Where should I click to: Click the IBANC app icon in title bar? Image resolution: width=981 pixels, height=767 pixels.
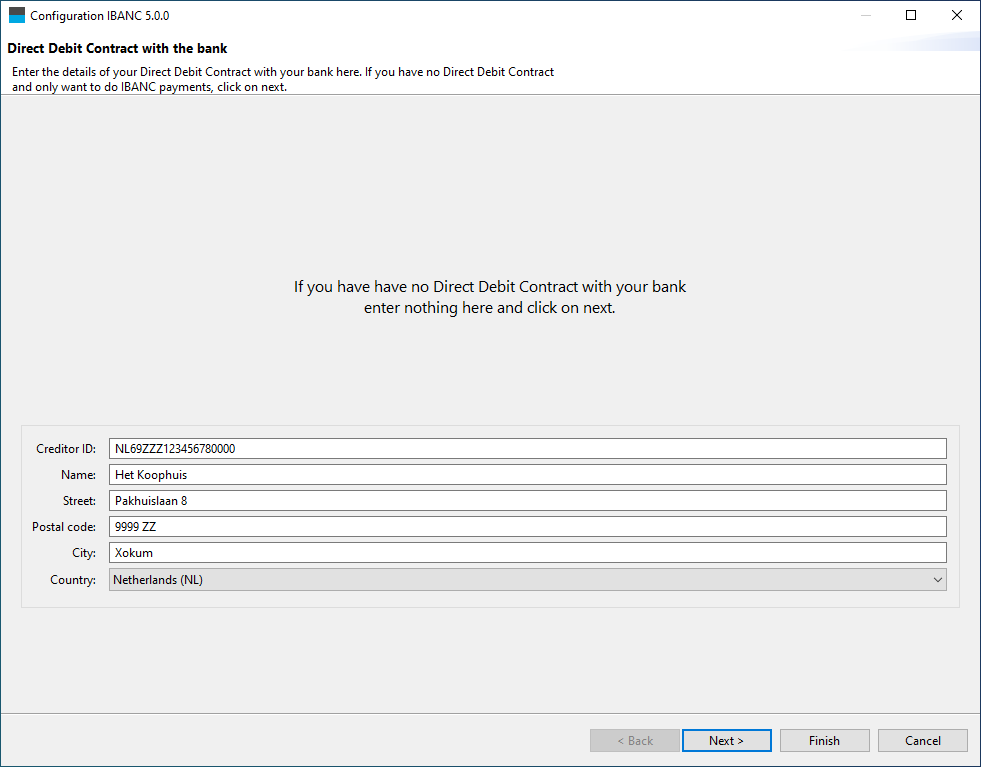click(x=16, y=15)
